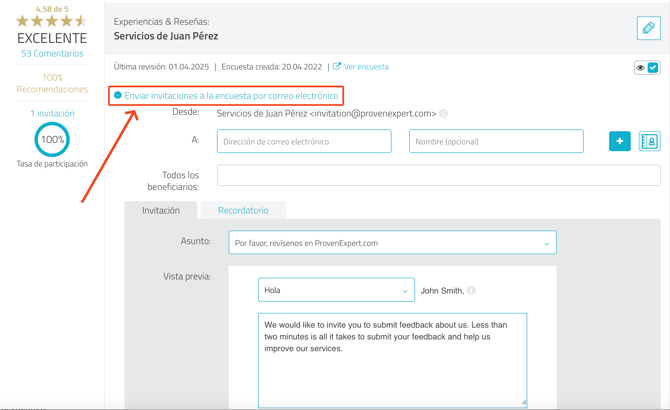This screenshot has width=670, height=410.
Task: Select the send invitations by email radio bullet
Action: [118, 96]
